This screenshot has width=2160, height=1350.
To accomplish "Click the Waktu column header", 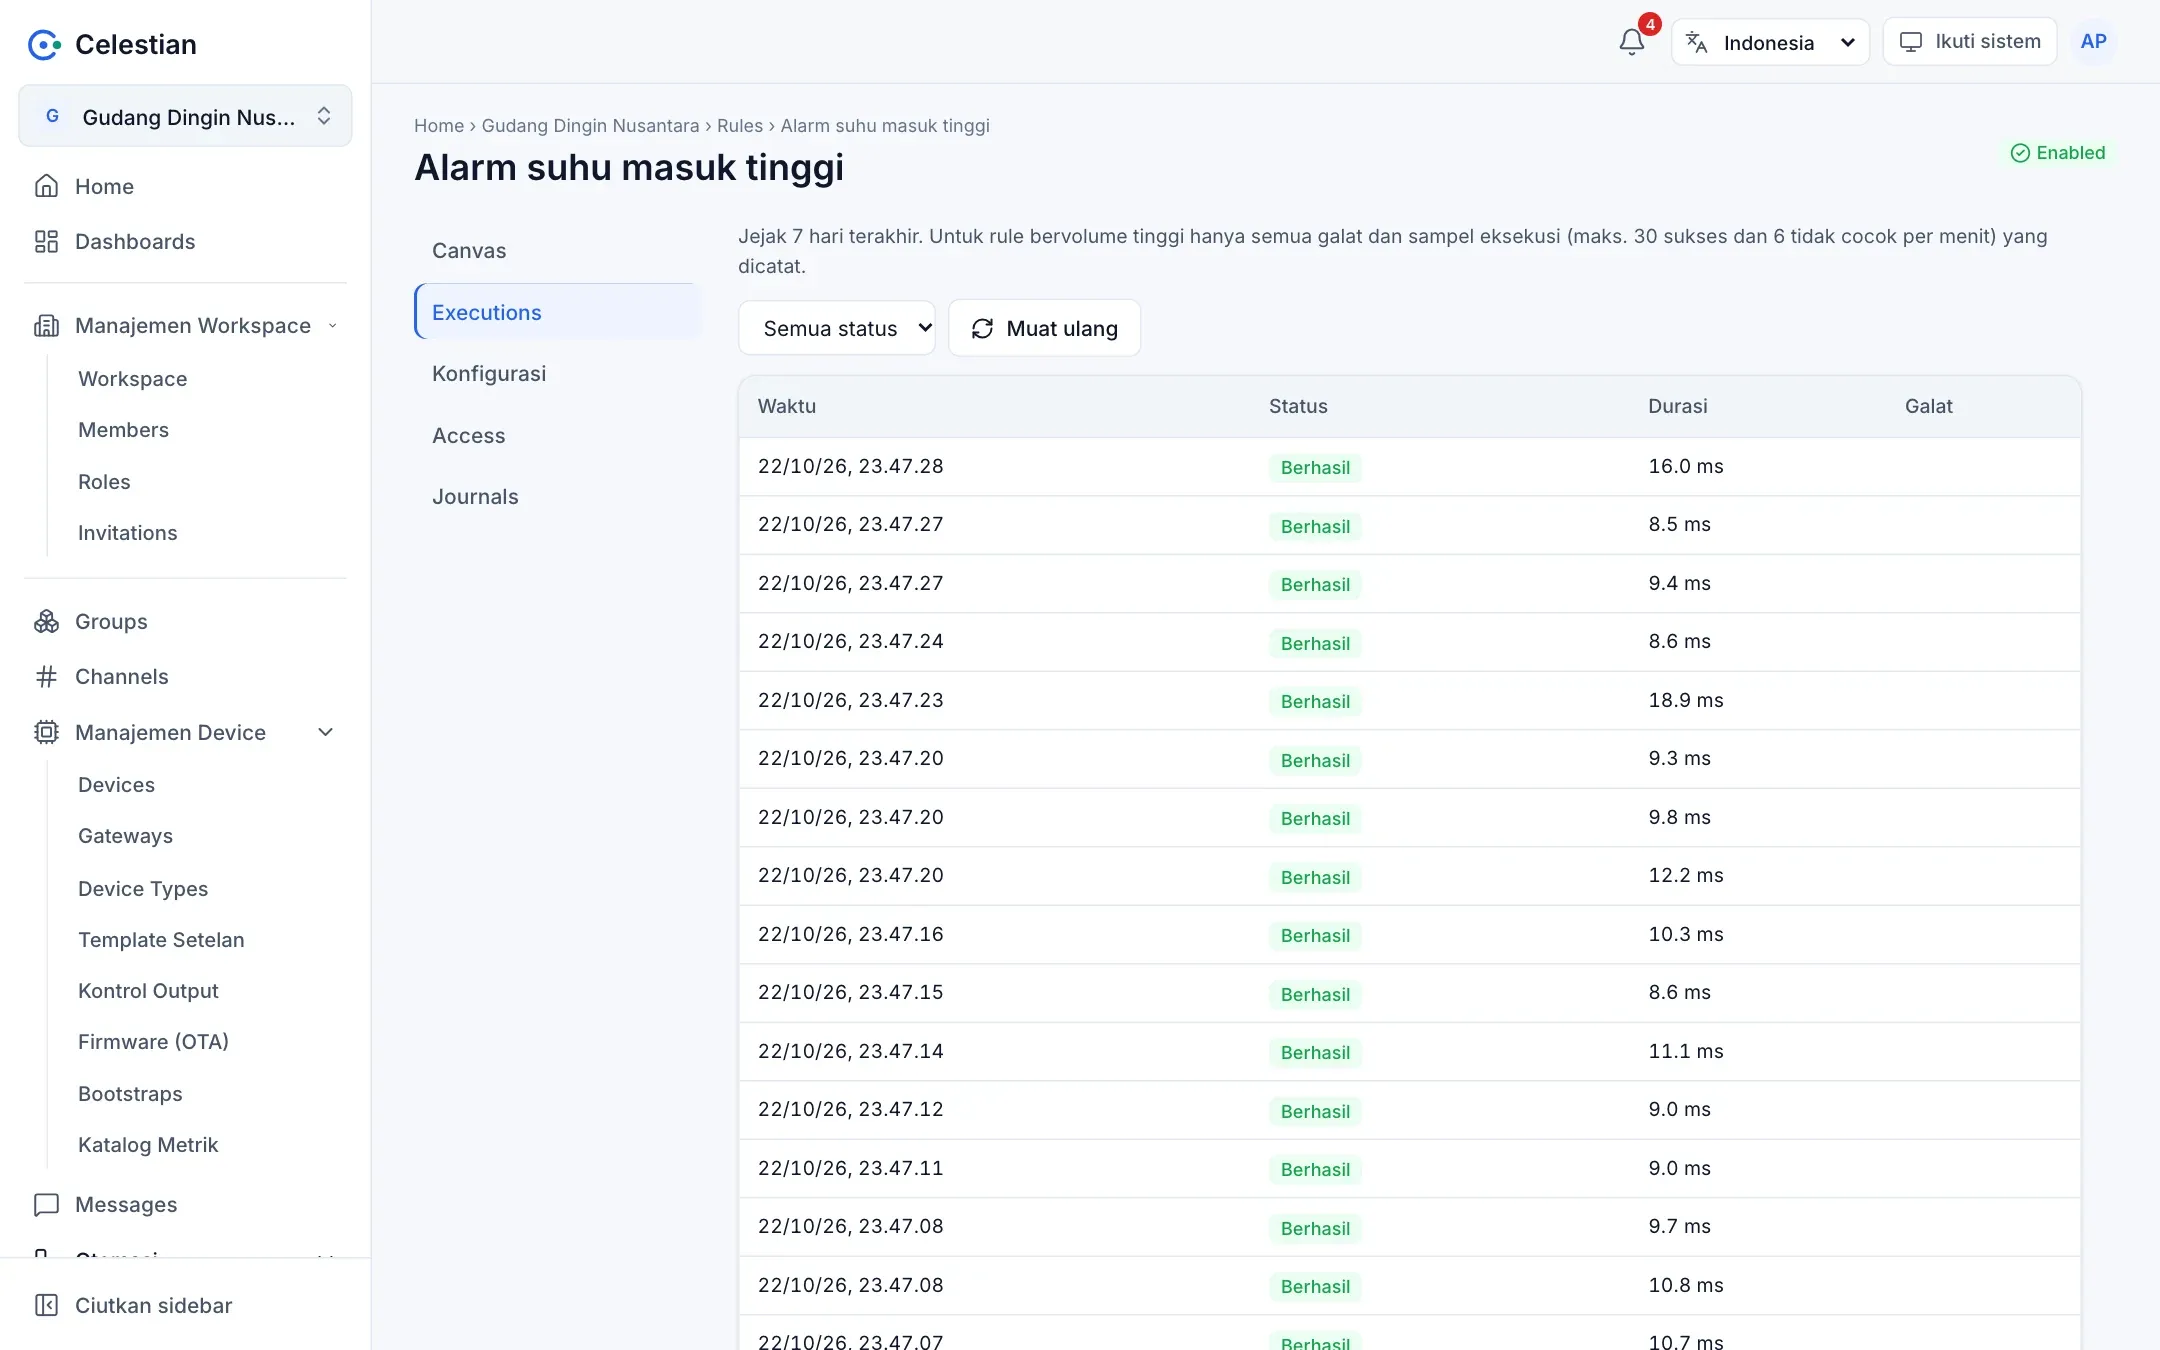I will tap(786, 406).
